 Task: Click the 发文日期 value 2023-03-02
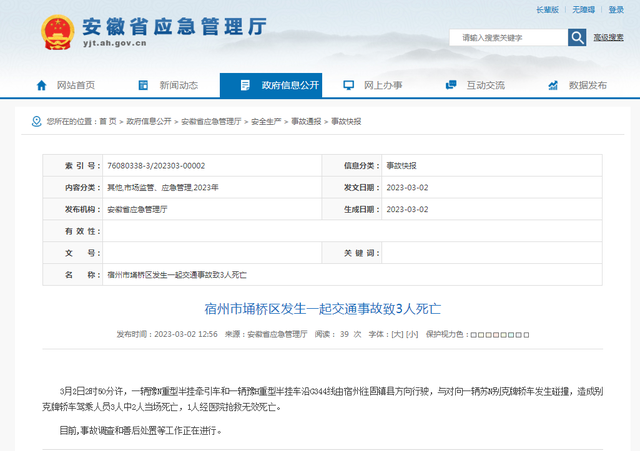407,187
